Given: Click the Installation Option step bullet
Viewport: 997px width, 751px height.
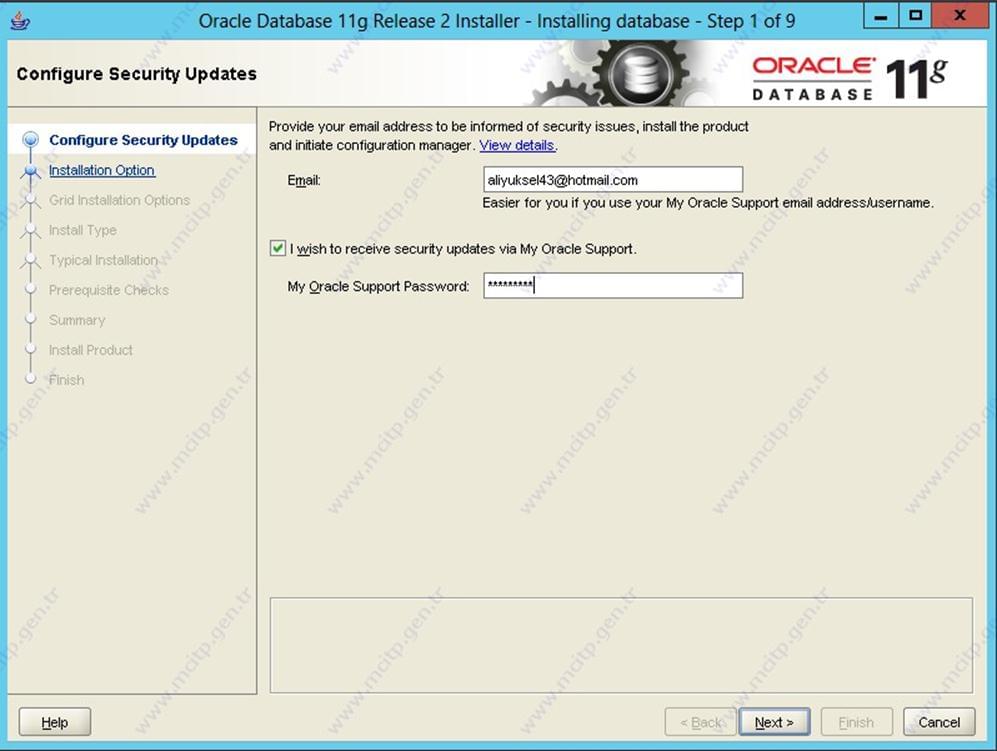Looking at the screenshot, I should coord(30,170).
